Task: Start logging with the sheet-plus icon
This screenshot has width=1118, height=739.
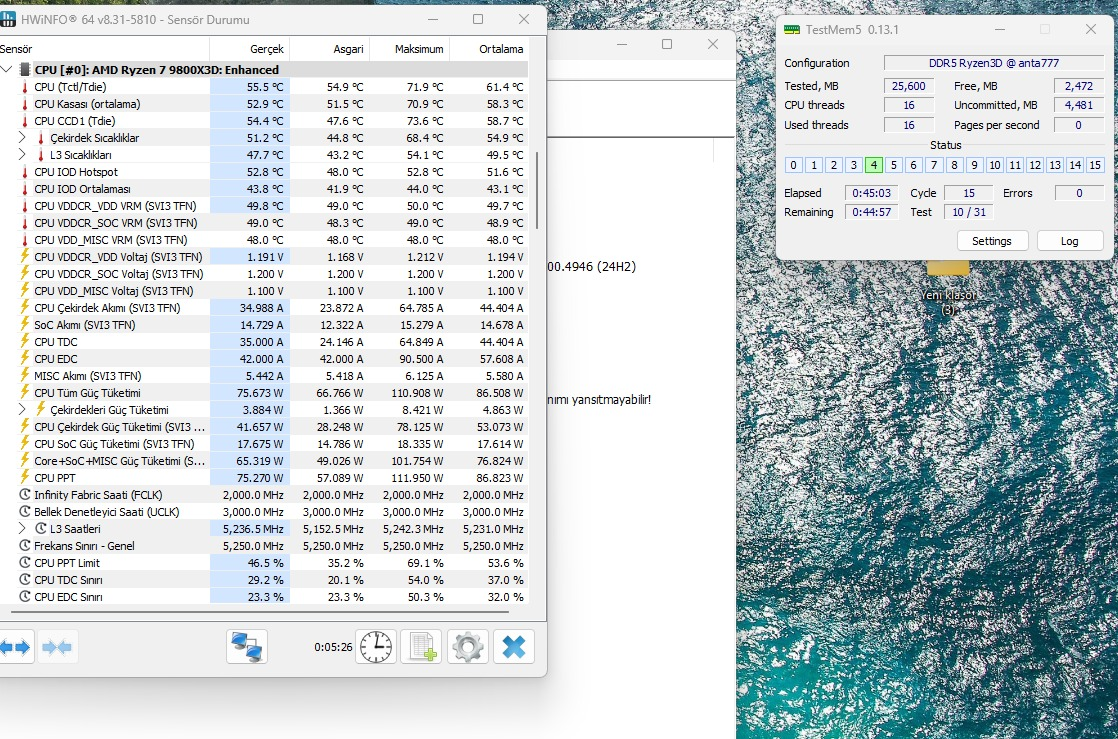Action: [421, 647]
